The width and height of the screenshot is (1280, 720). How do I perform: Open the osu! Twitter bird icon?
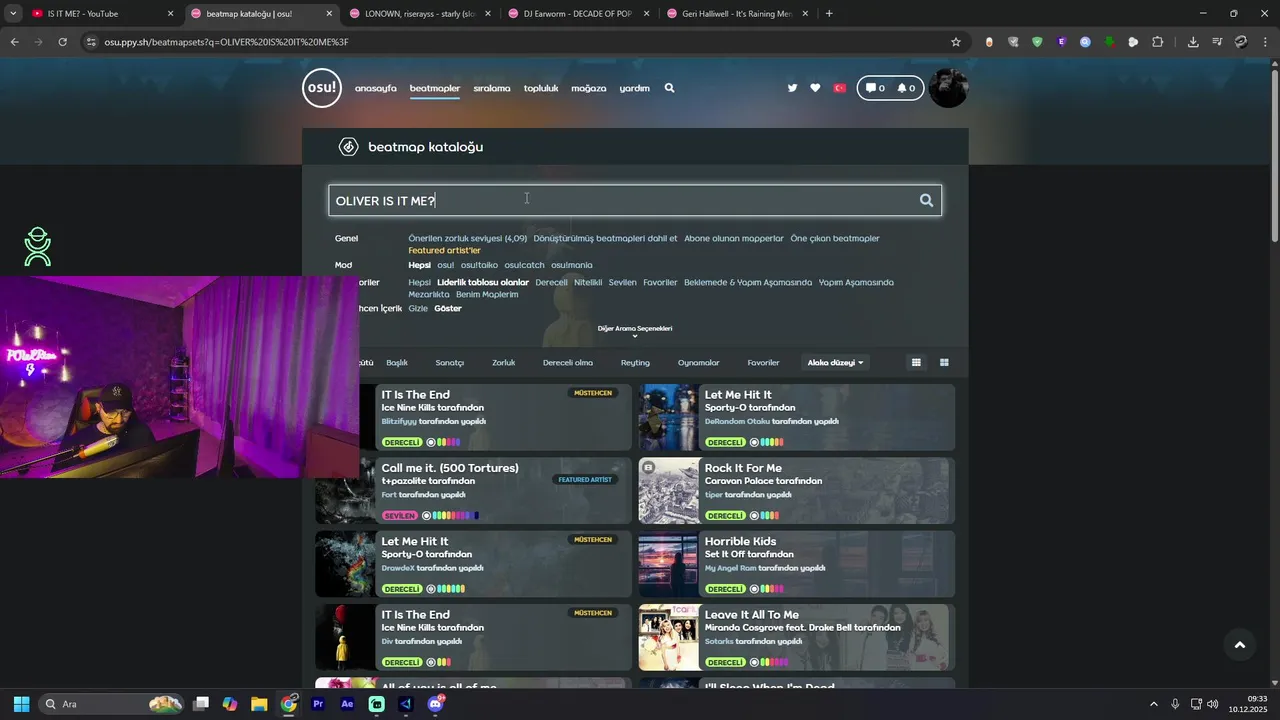(792, 88)
